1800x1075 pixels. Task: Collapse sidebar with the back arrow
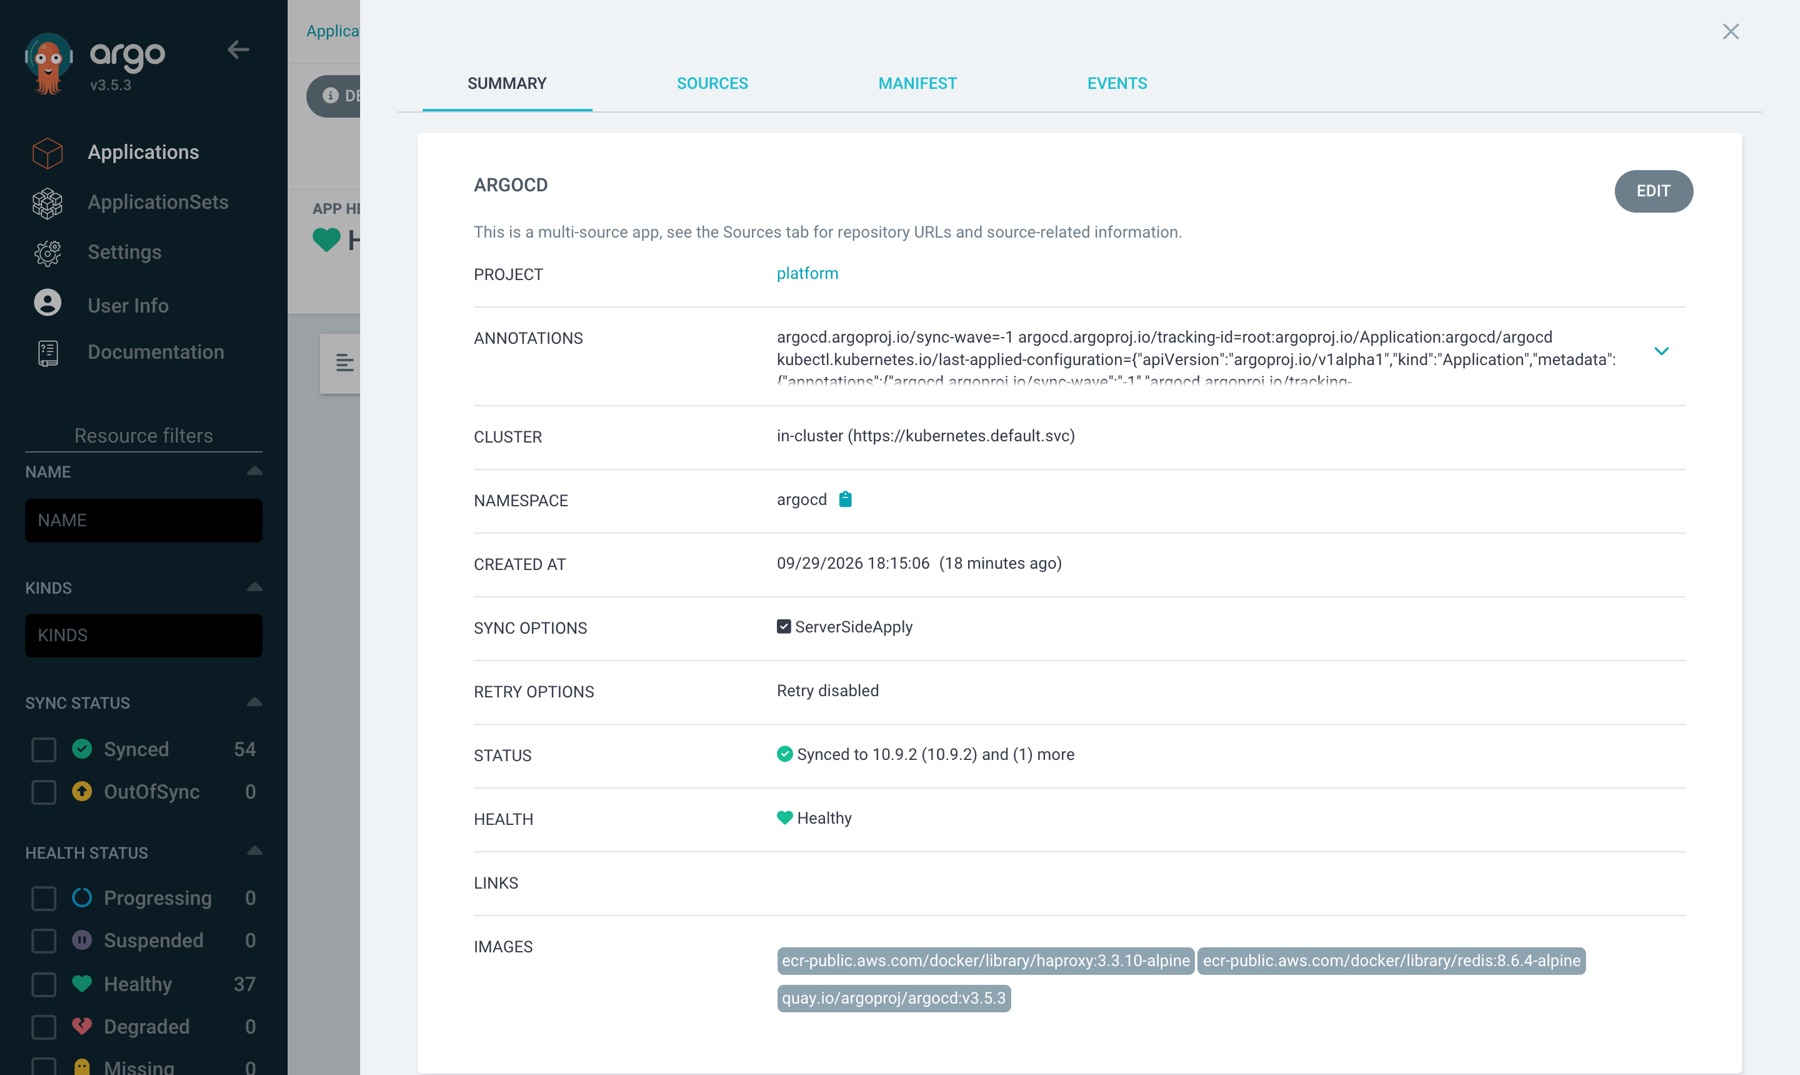[x=238, y=49]
